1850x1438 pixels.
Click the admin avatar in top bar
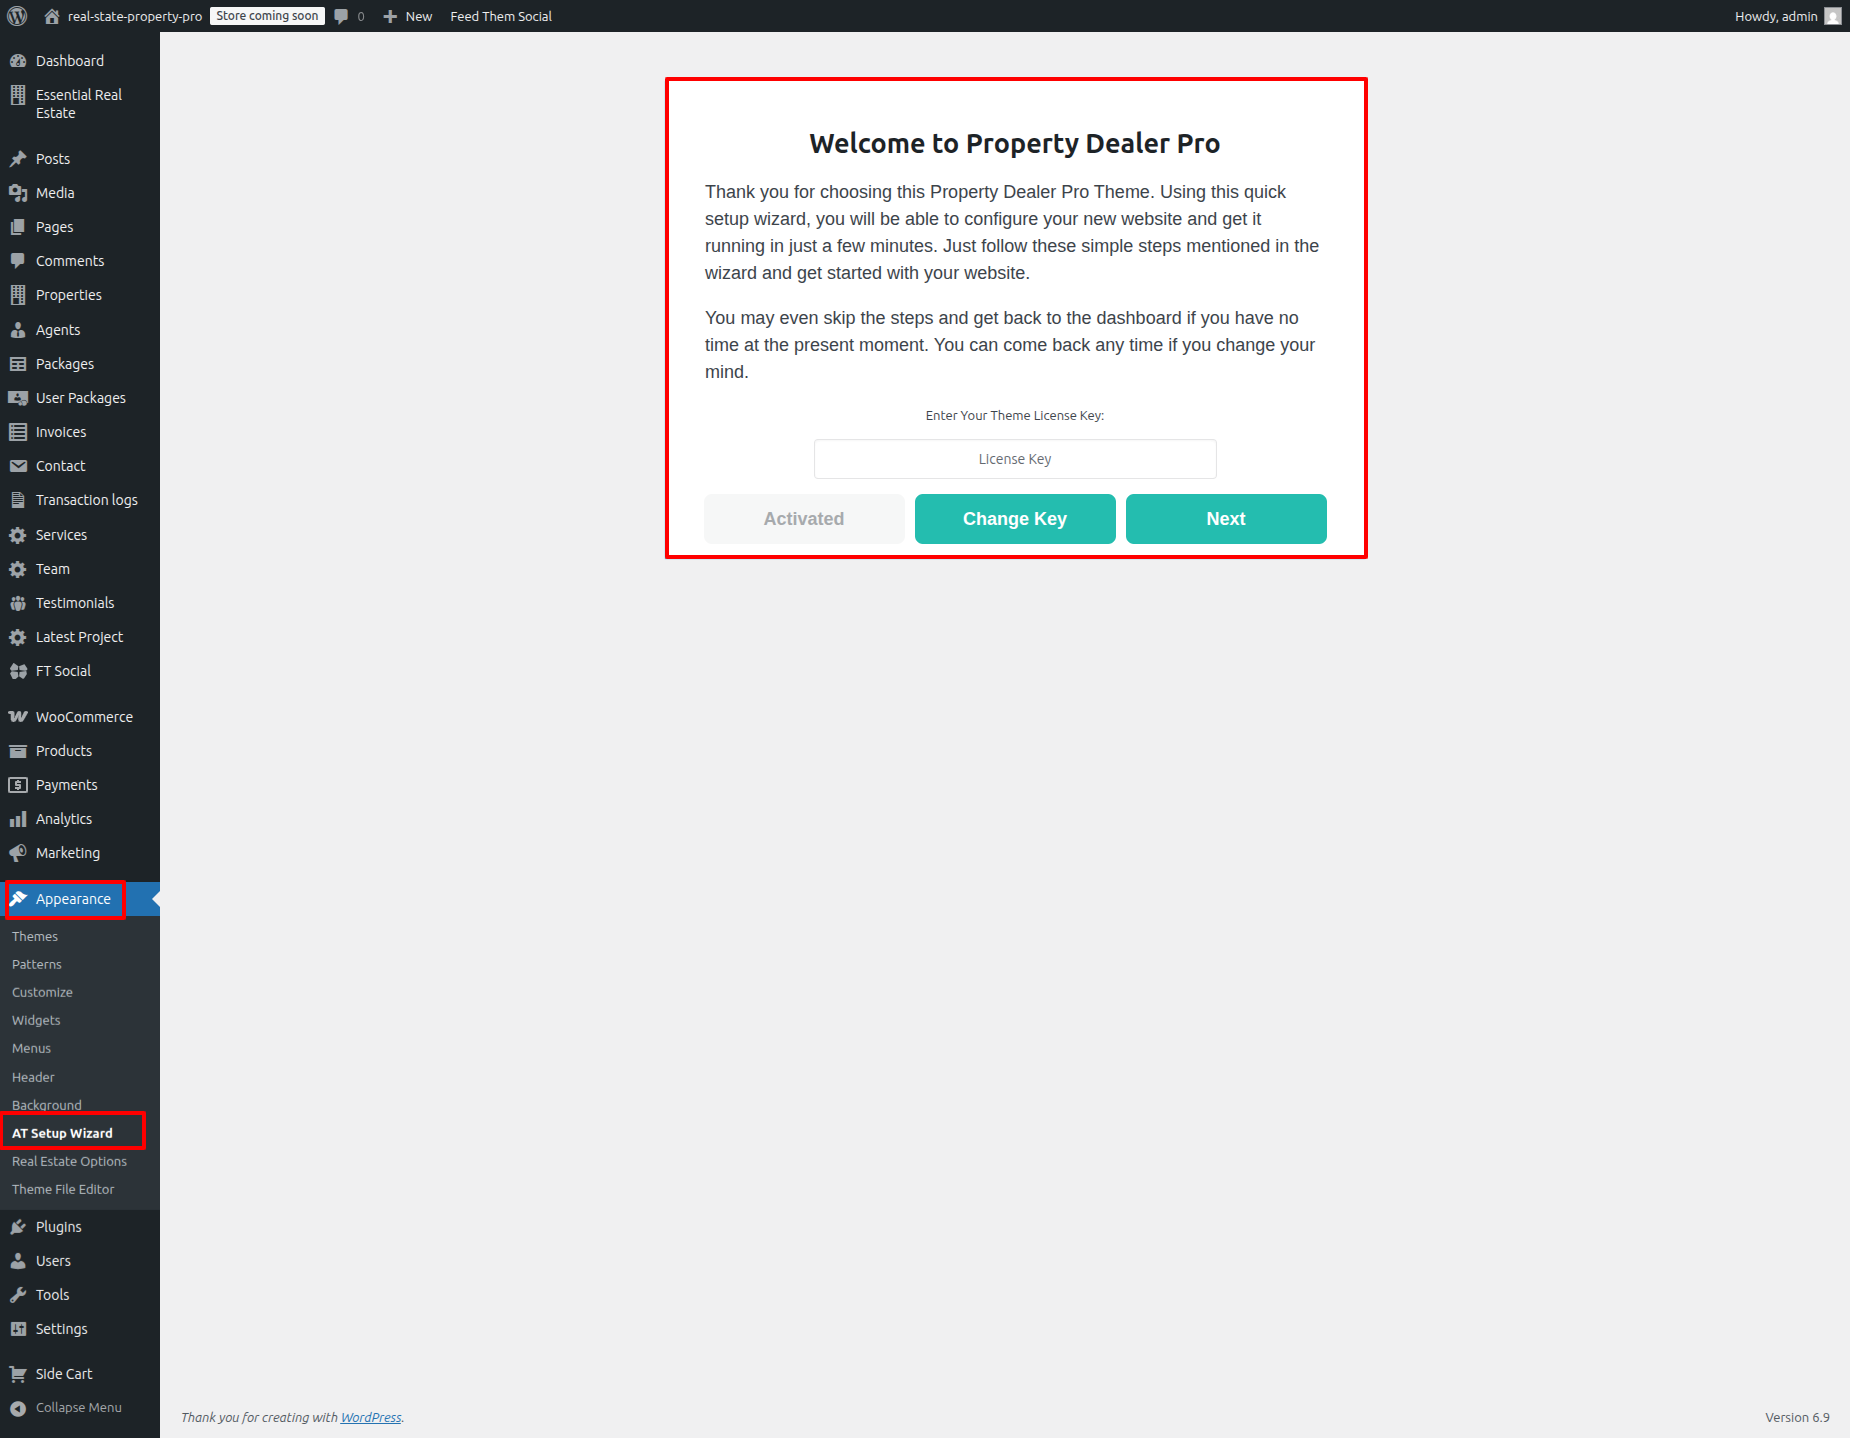point(1832,16)
